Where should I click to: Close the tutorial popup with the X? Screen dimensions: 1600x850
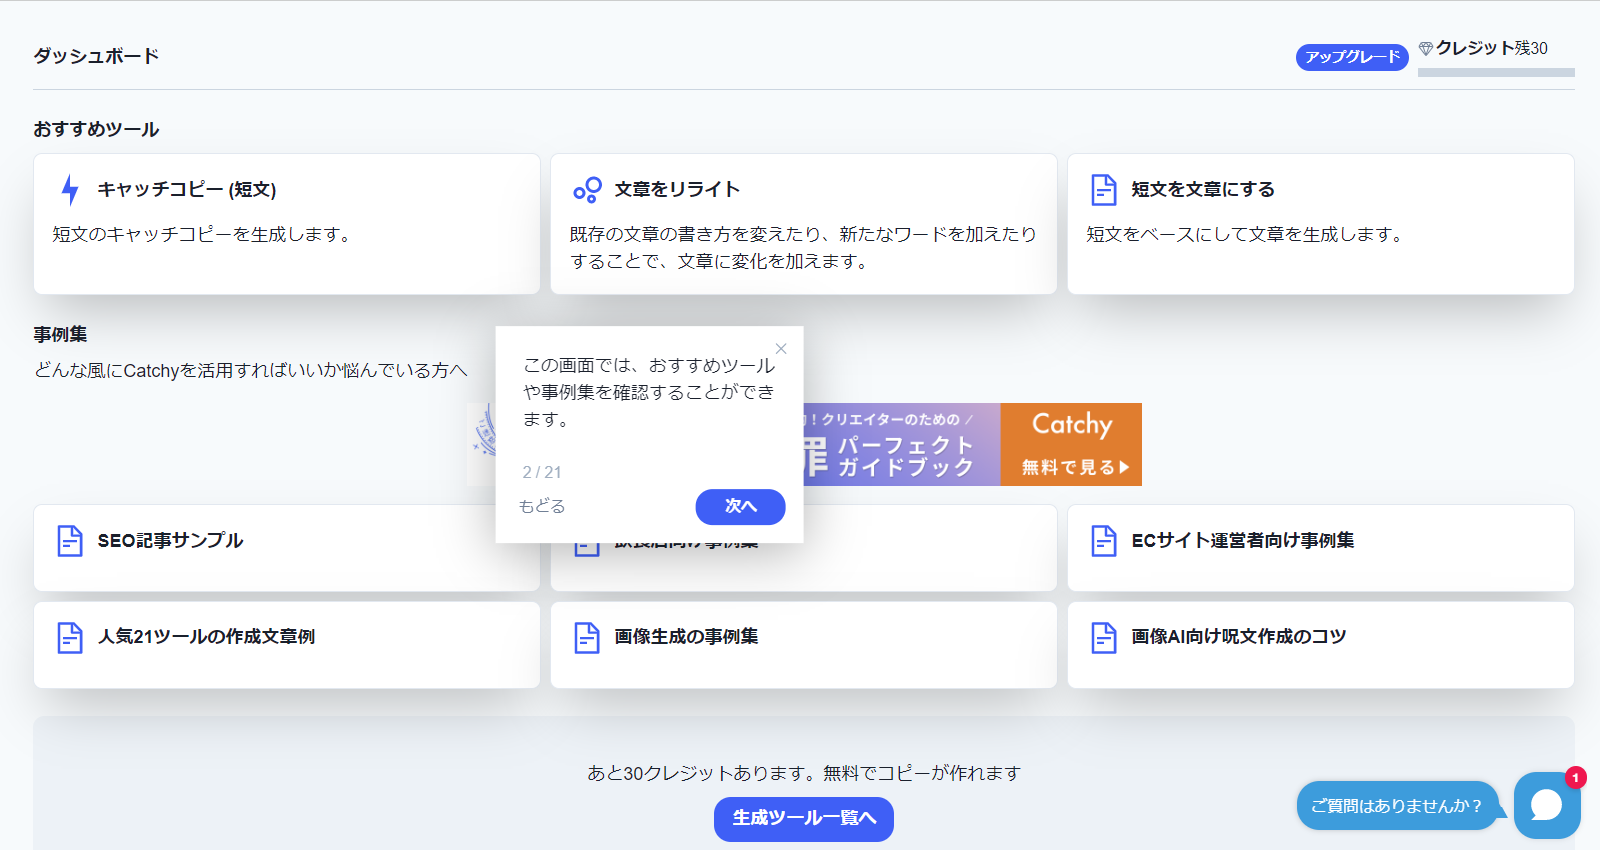[781, 349]
